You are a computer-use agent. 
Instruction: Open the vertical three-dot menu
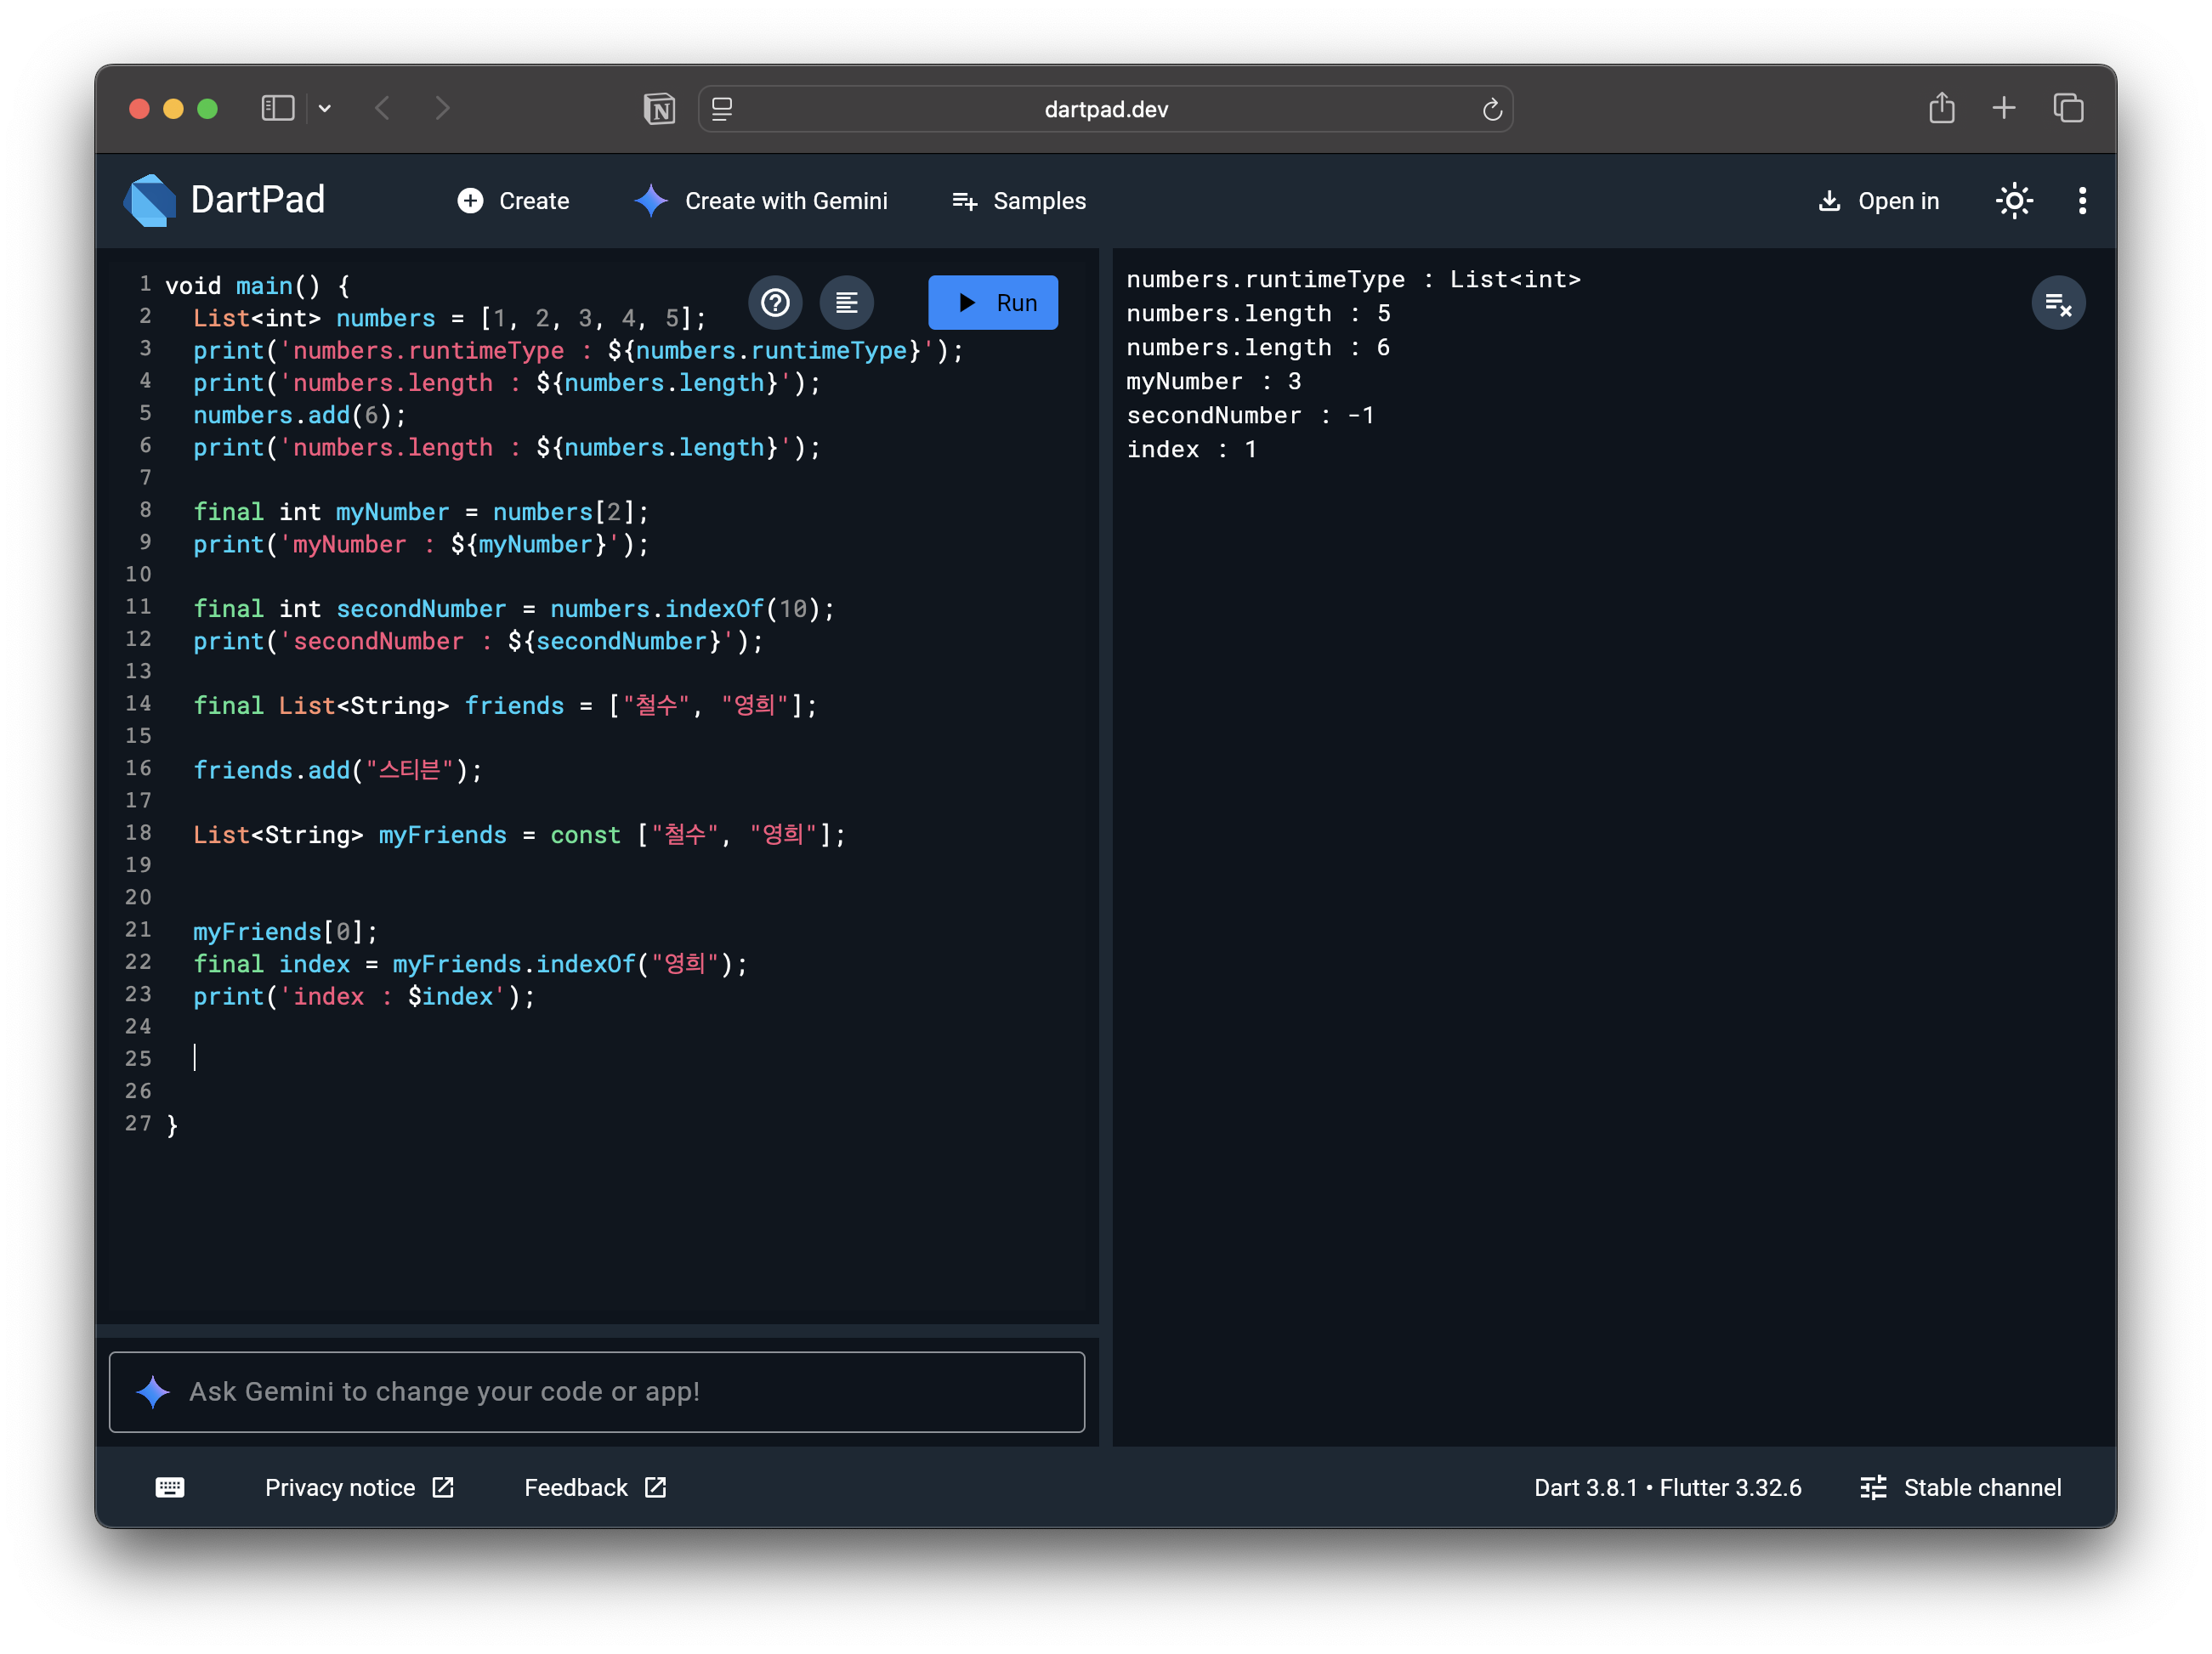2082,201
